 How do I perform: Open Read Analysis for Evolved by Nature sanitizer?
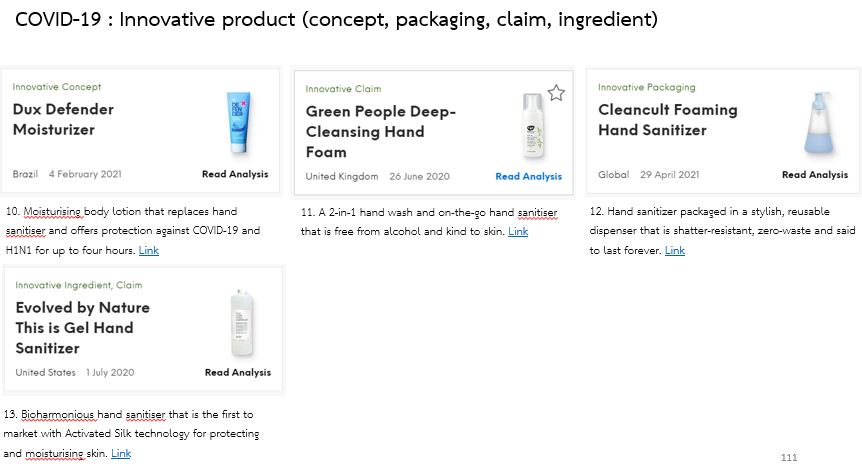click(237, 373)
